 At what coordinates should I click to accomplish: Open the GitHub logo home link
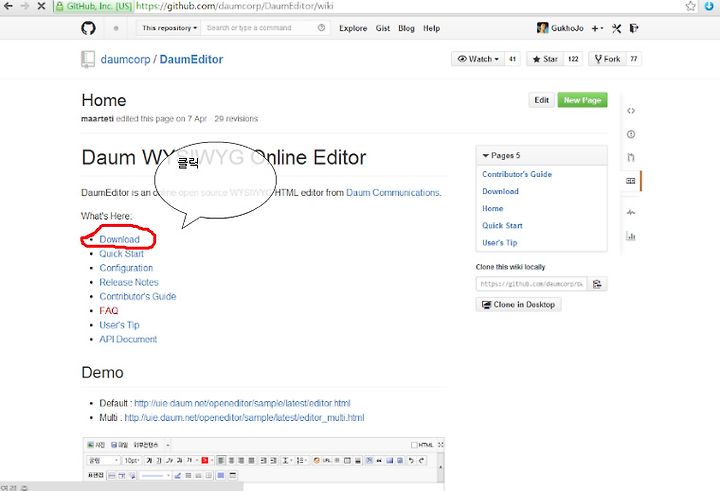[88, 28]
